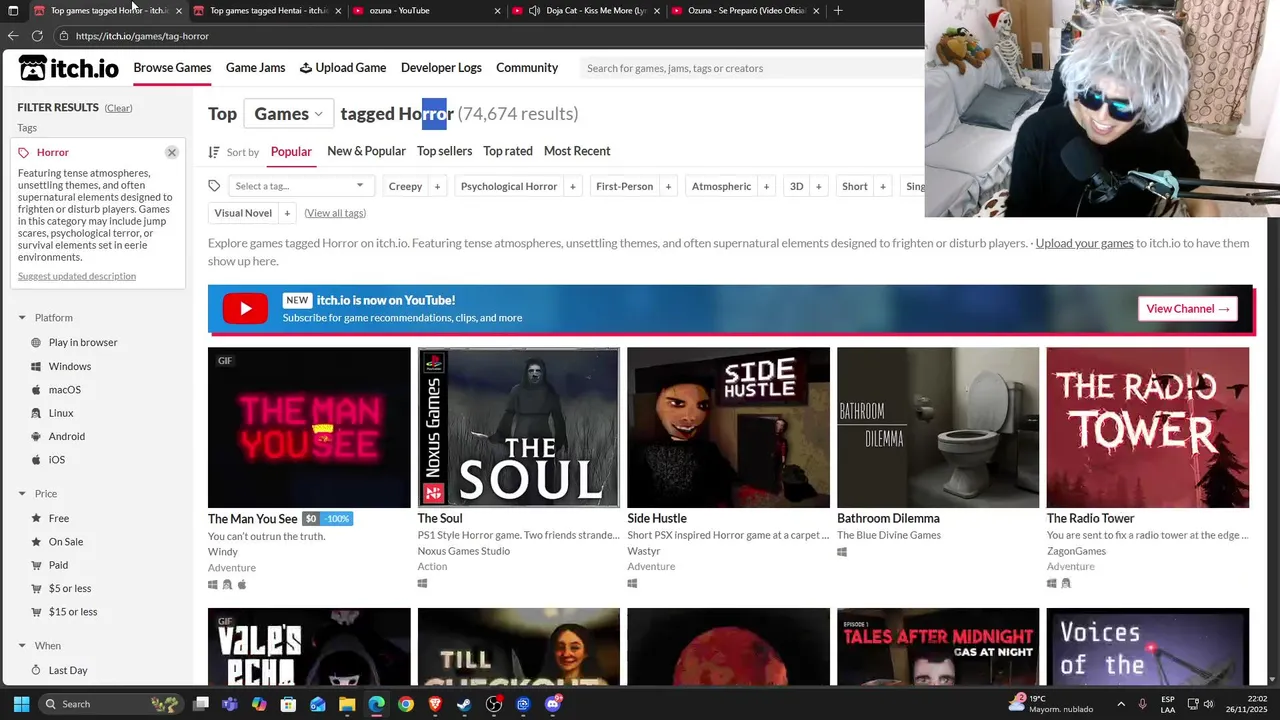
Task: Click the Windows platform icon in filters
Action: tap(36, 367)
